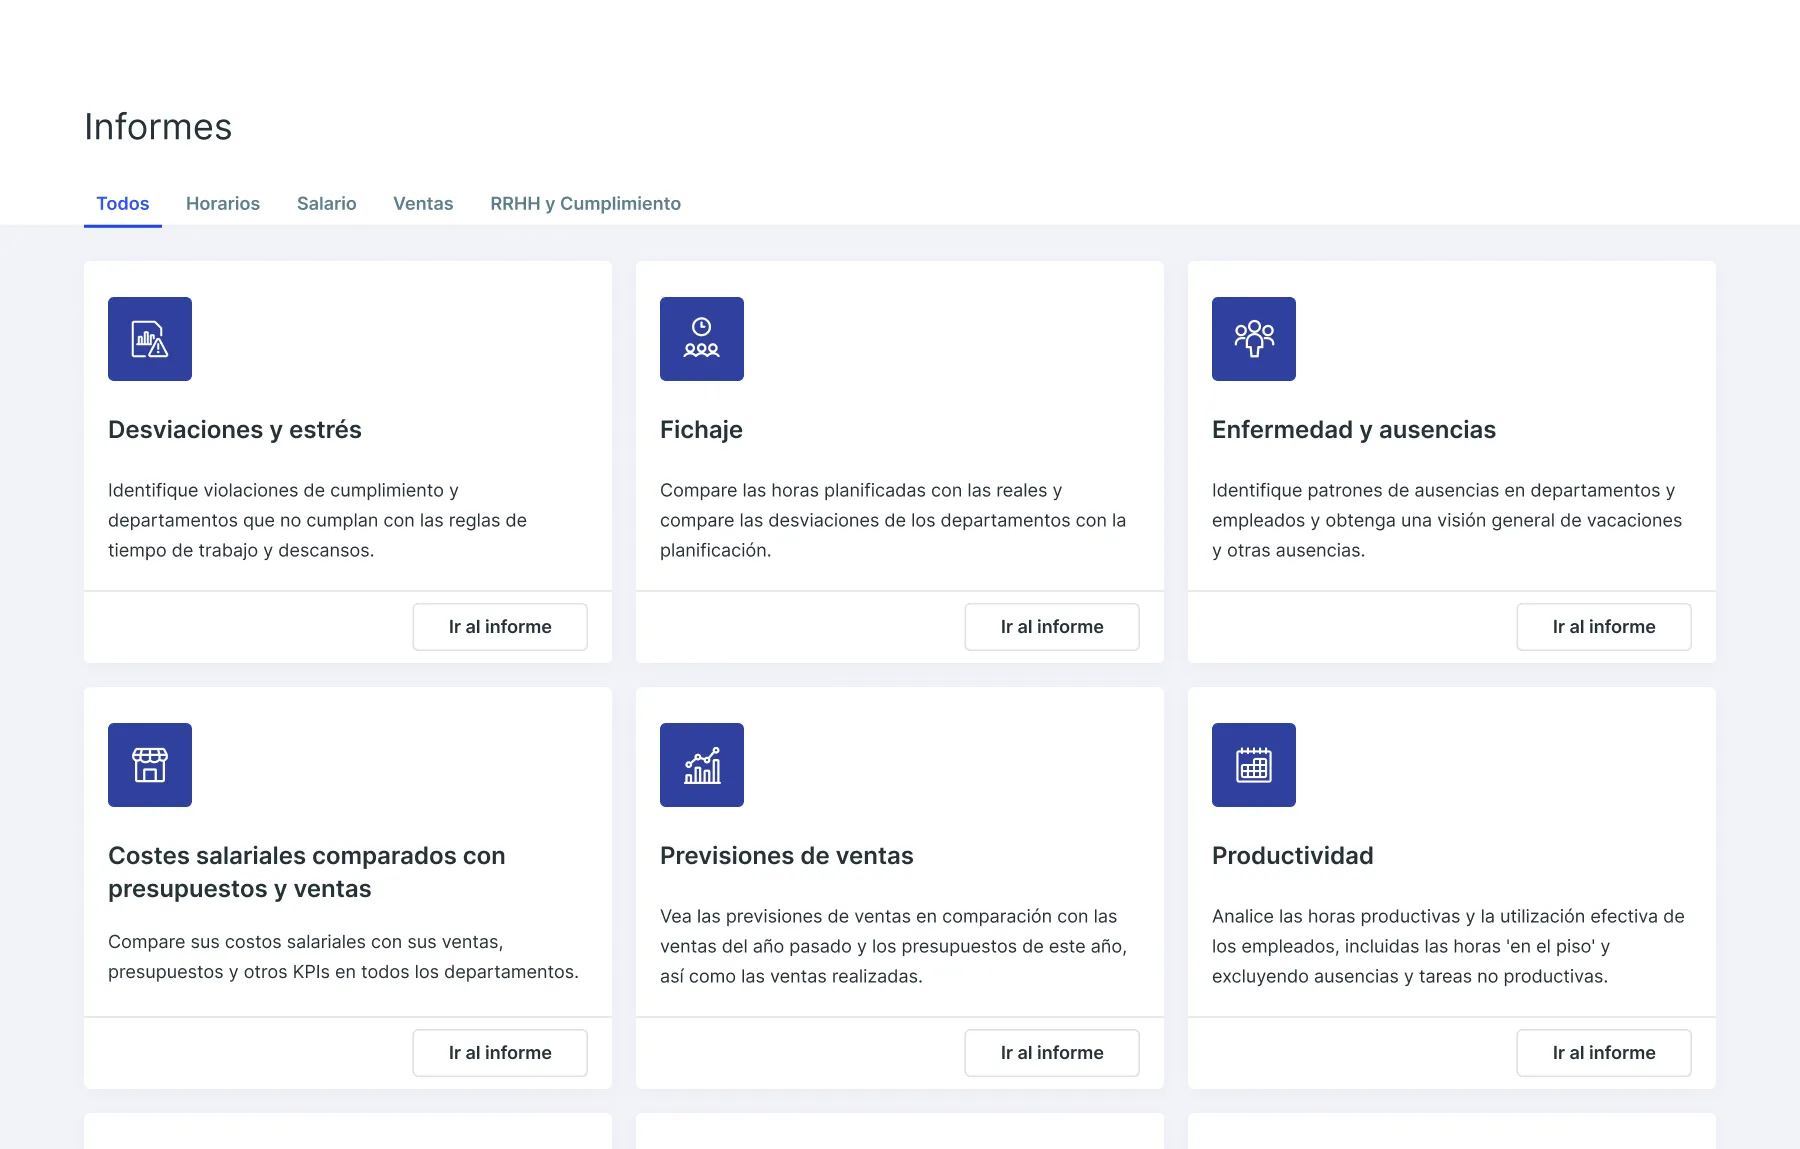1800x1149 pixels.
Task: Click the Desviaciones y estrés heading
Action: (235, 430)
